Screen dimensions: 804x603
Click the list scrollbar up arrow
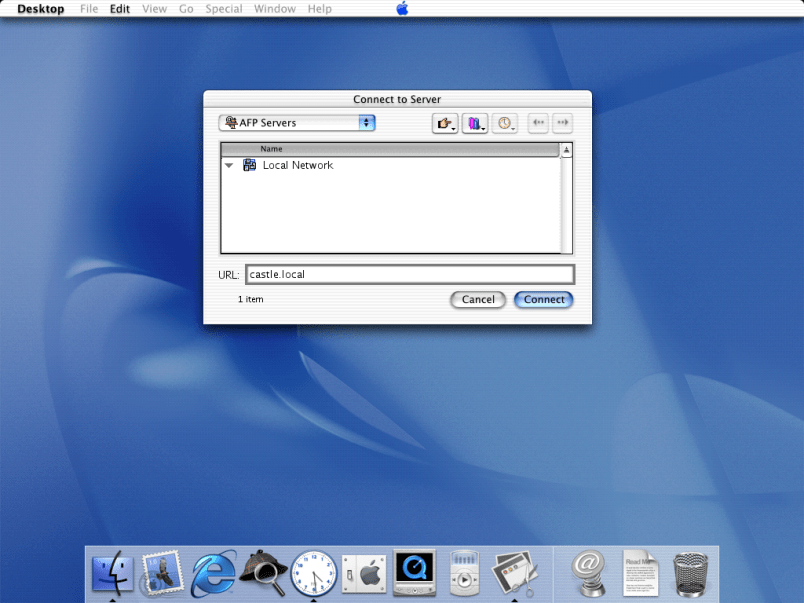pos(566,150)
